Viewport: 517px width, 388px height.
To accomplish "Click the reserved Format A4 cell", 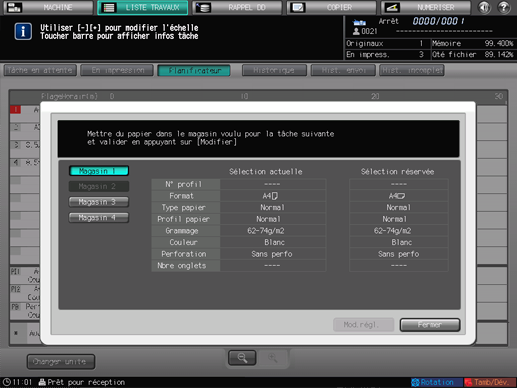I will click(x=399, y=196).
